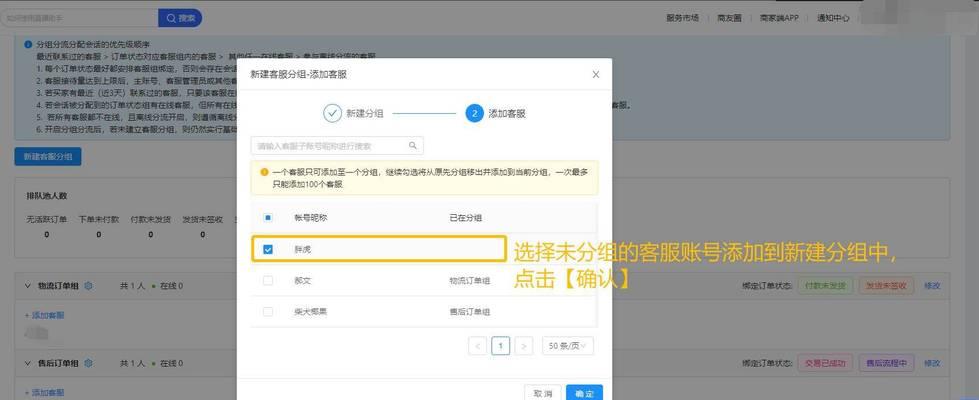
Task: Open 通知中心 in the top navigation
Action: (x=834, y=18)
